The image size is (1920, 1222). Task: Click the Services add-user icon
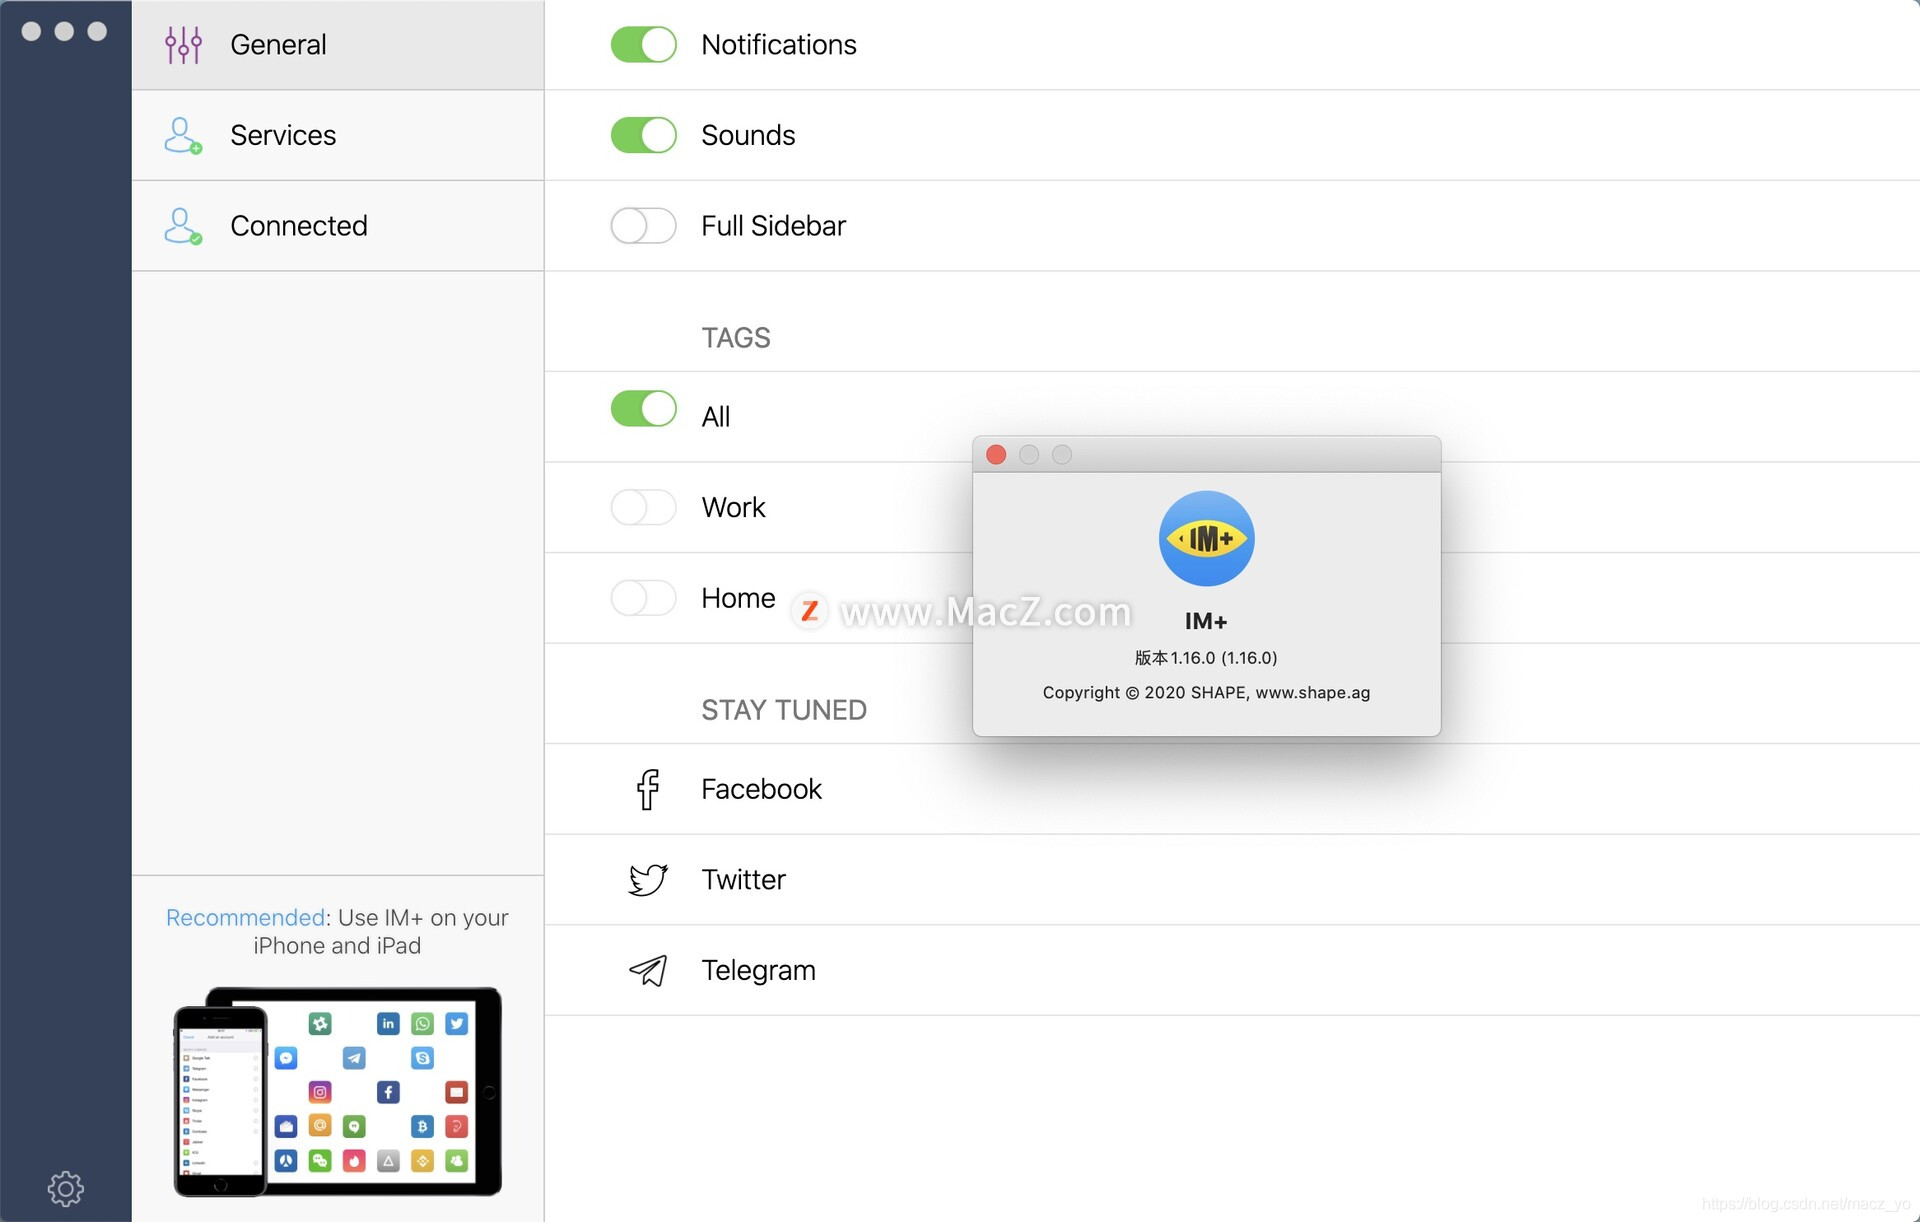click(x=183, y=136)
